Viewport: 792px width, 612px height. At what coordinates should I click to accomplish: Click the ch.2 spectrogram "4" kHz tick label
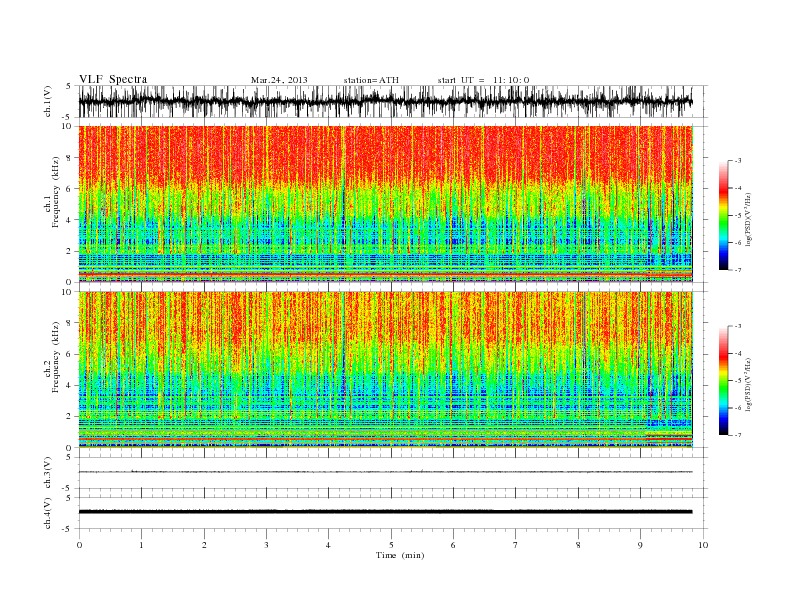(69, 386)
